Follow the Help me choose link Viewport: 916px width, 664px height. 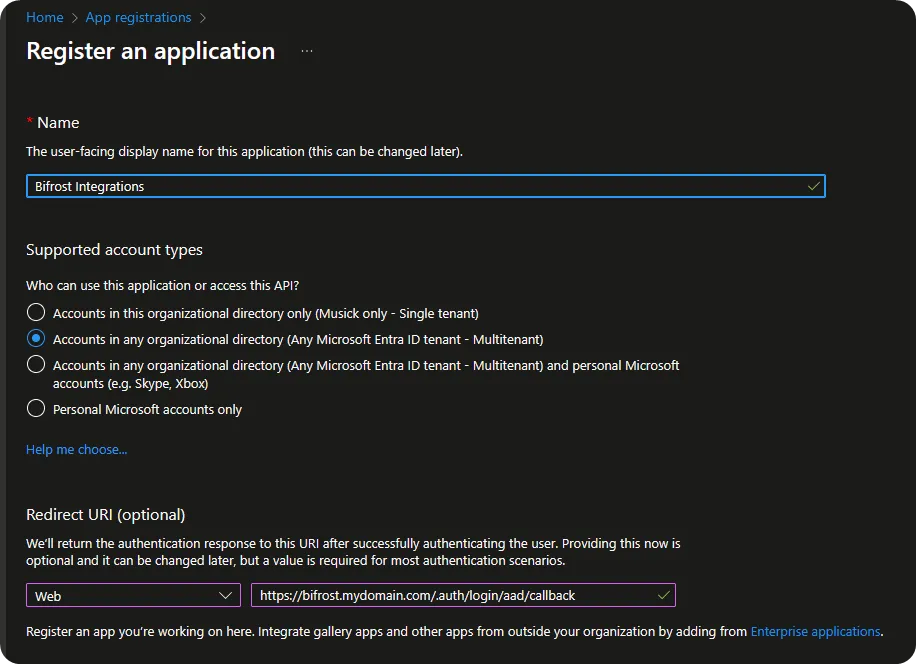coord(76,449)
